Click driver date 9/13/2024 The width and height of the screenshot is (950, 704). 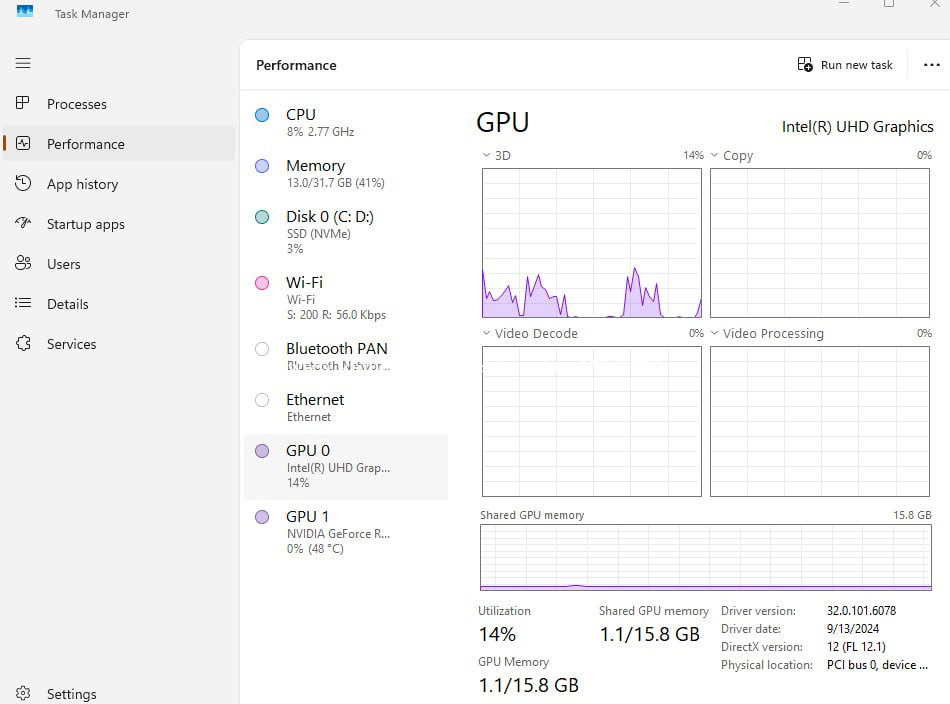tap(852, 629)
